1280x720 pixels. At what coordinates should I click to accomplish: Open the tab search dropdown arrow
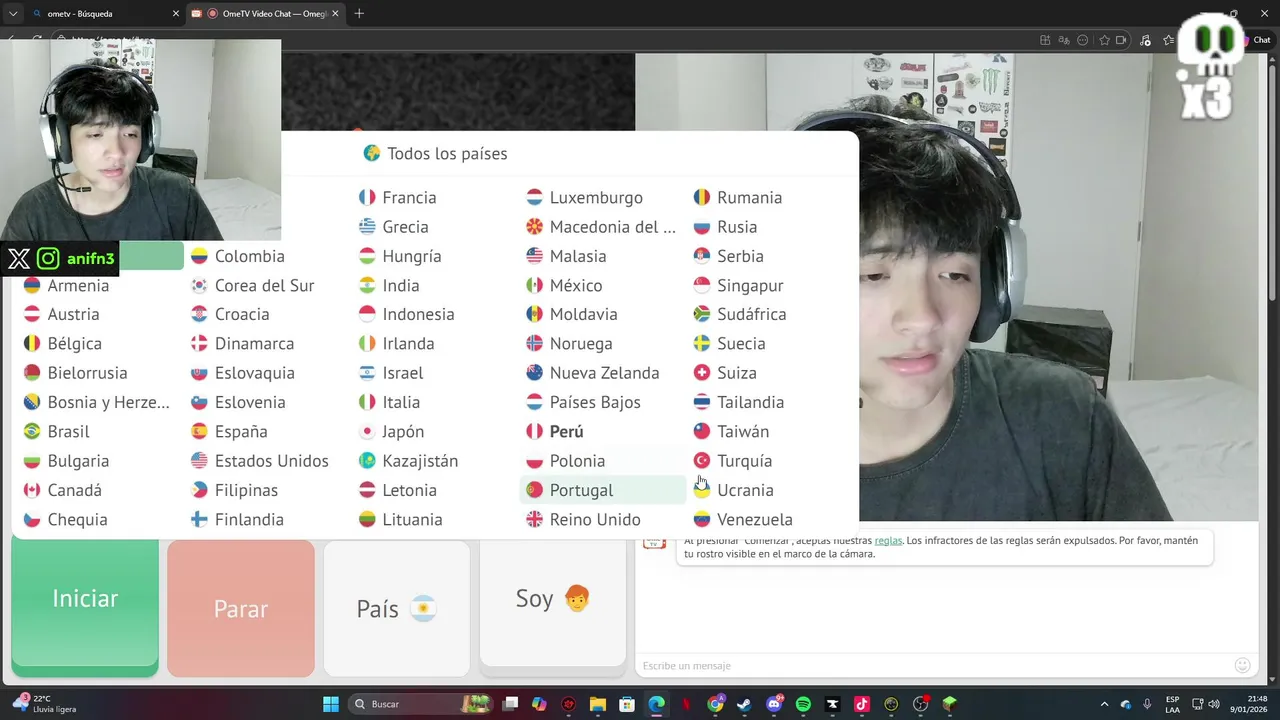click(13, 14)
